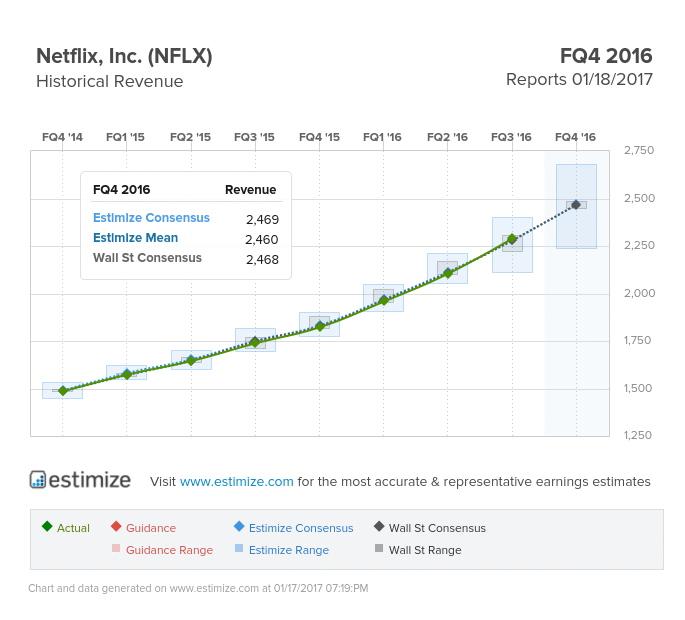Click the Wall St Consensus tooltip row label

pyautogui.click(x=147, y=258)
